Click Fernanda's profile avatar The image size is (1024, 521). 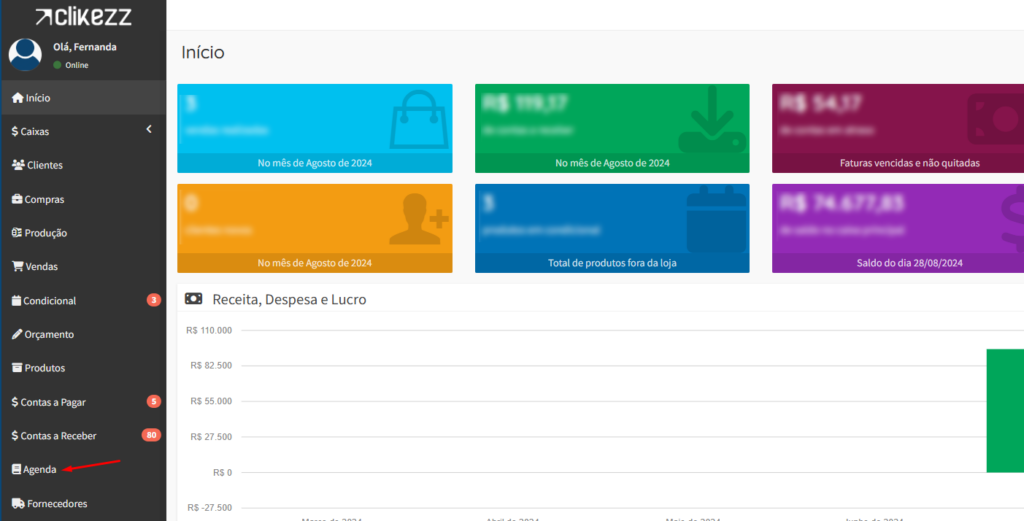click(x=25, y=54)
